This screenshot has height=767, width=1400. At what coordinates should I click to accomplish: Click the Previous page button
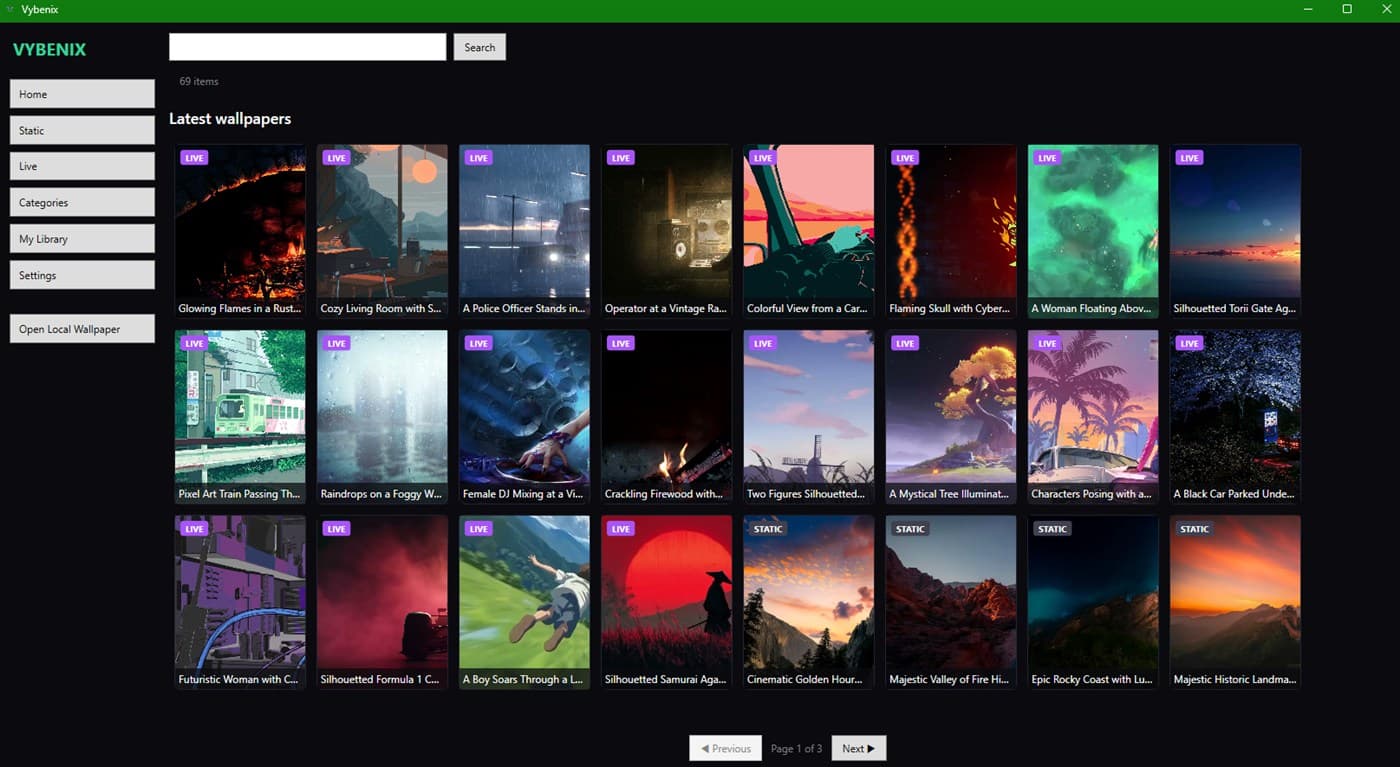(x=726, y=748)
